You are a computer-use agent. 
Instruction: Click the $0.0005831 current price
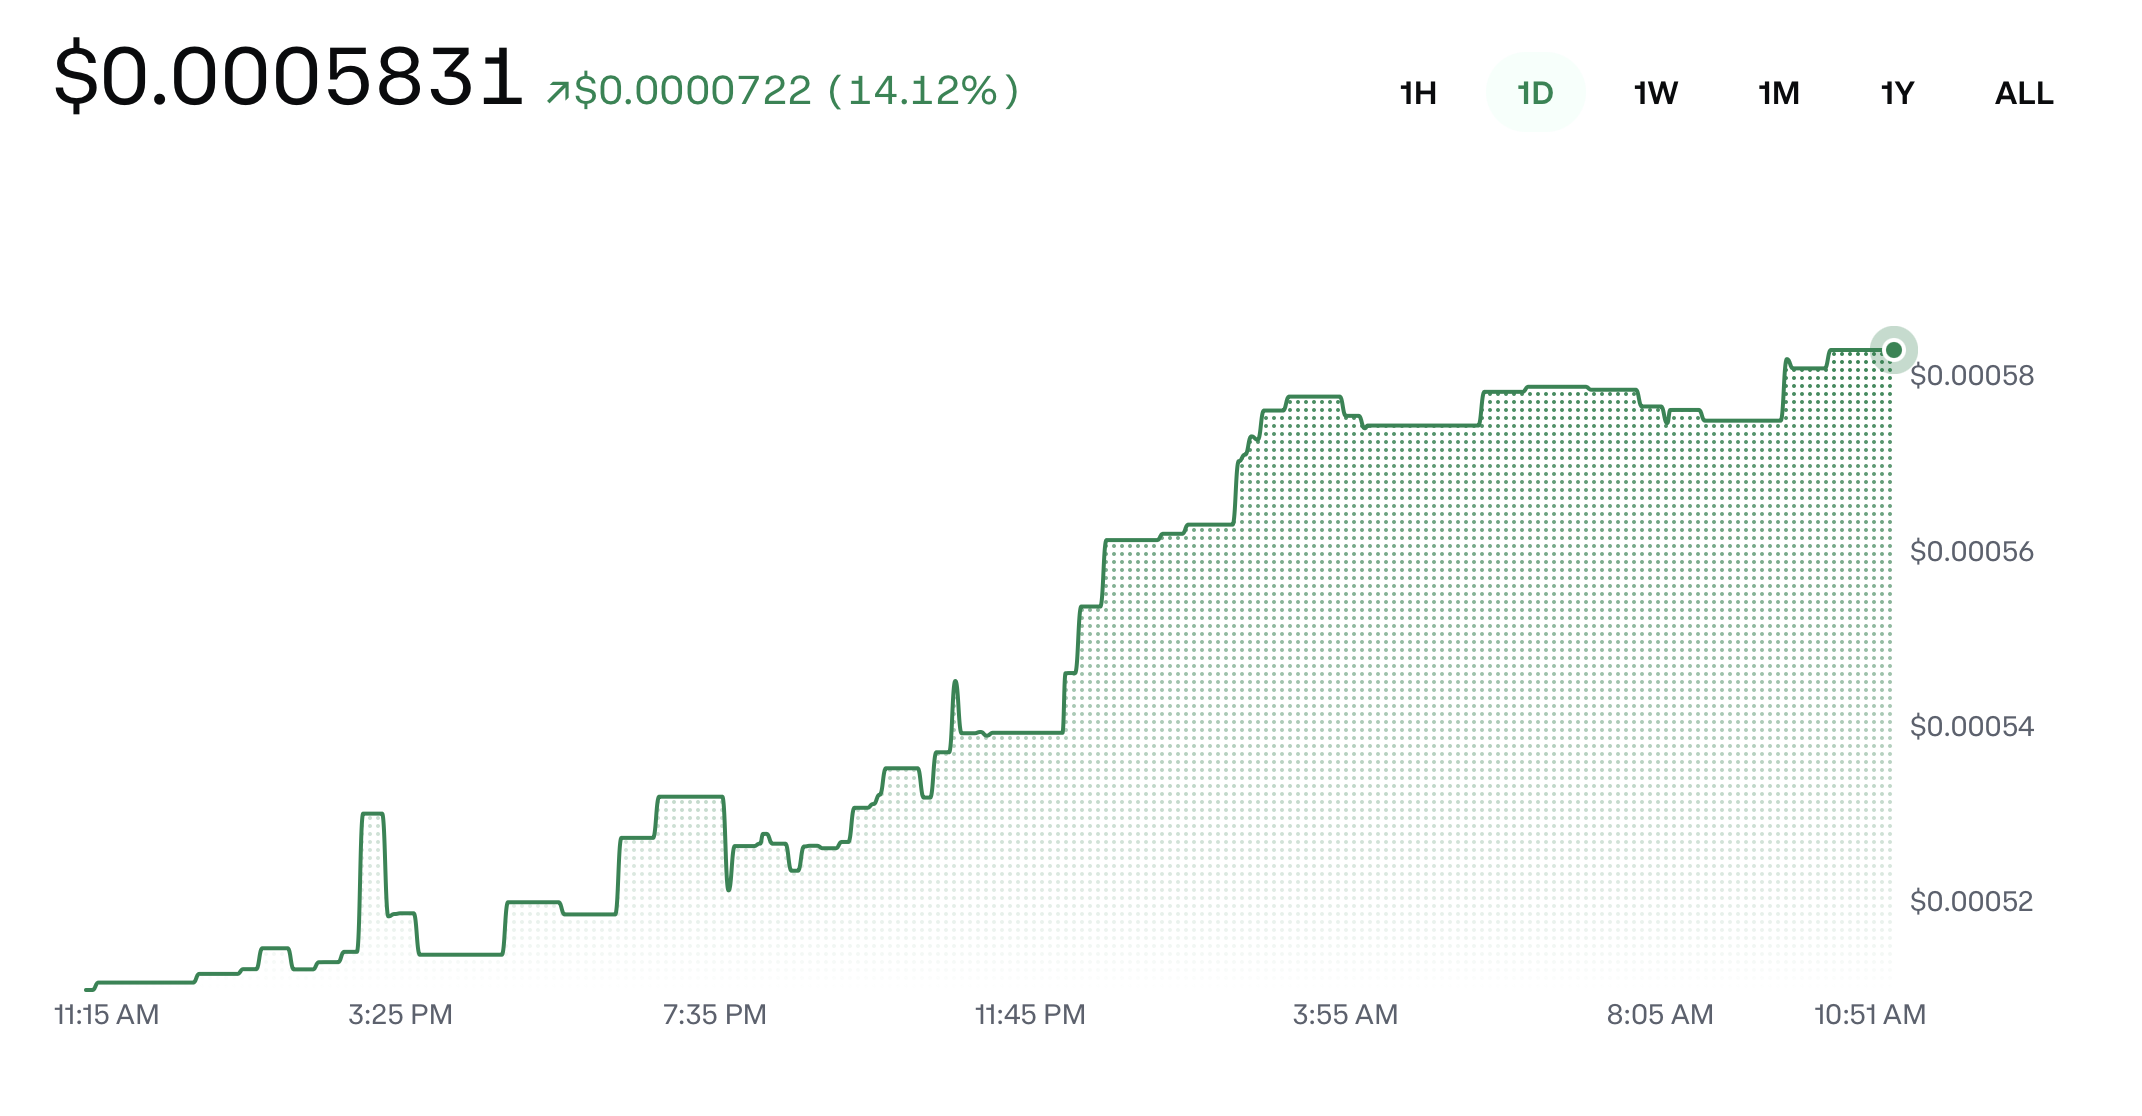[x=288, y=77]
